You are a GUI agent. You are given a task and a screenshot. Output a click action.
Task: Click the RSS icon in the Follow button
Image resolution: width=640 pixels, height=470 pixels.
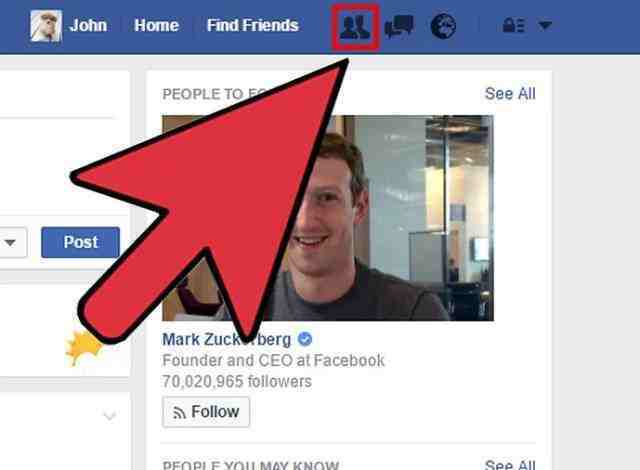tap(179, 412)
